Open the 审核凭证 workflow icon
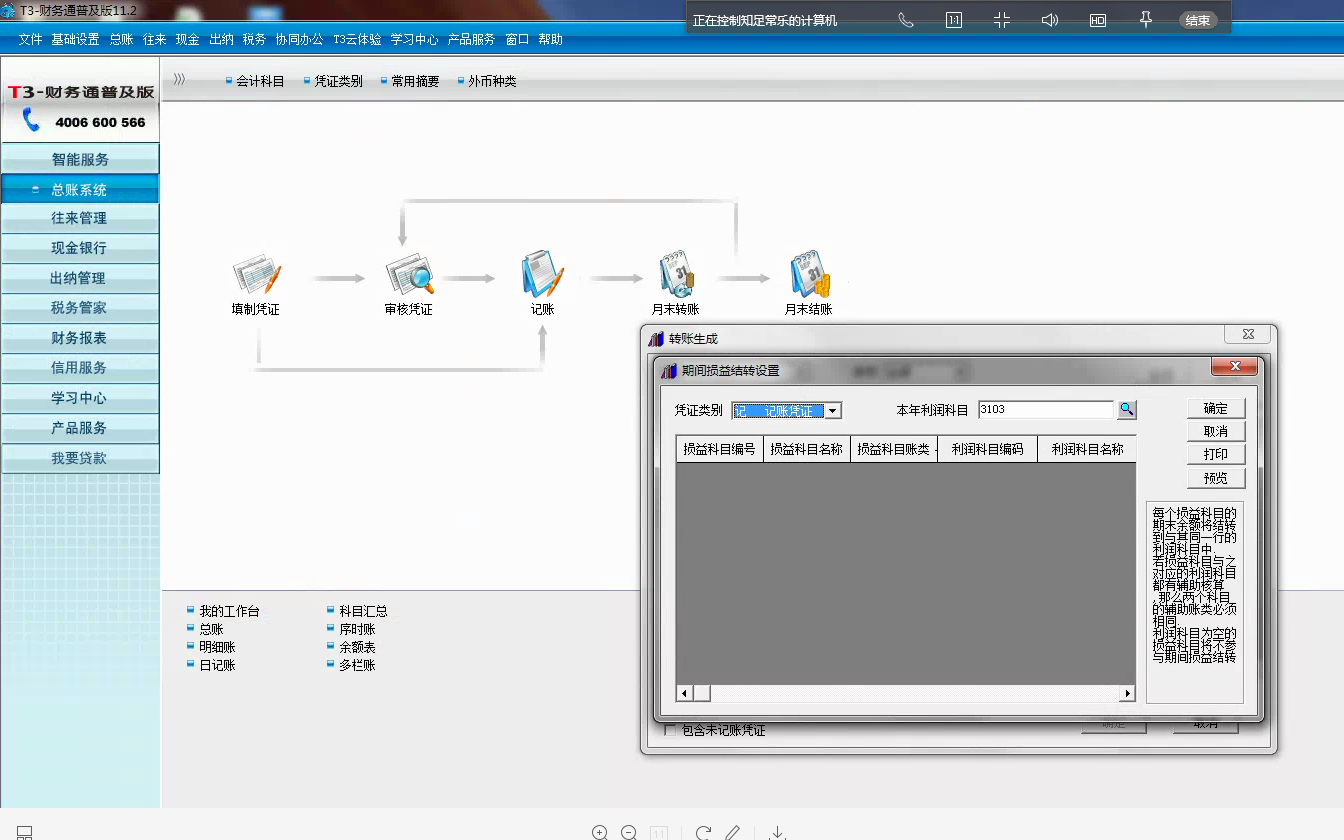 point(409,274)
